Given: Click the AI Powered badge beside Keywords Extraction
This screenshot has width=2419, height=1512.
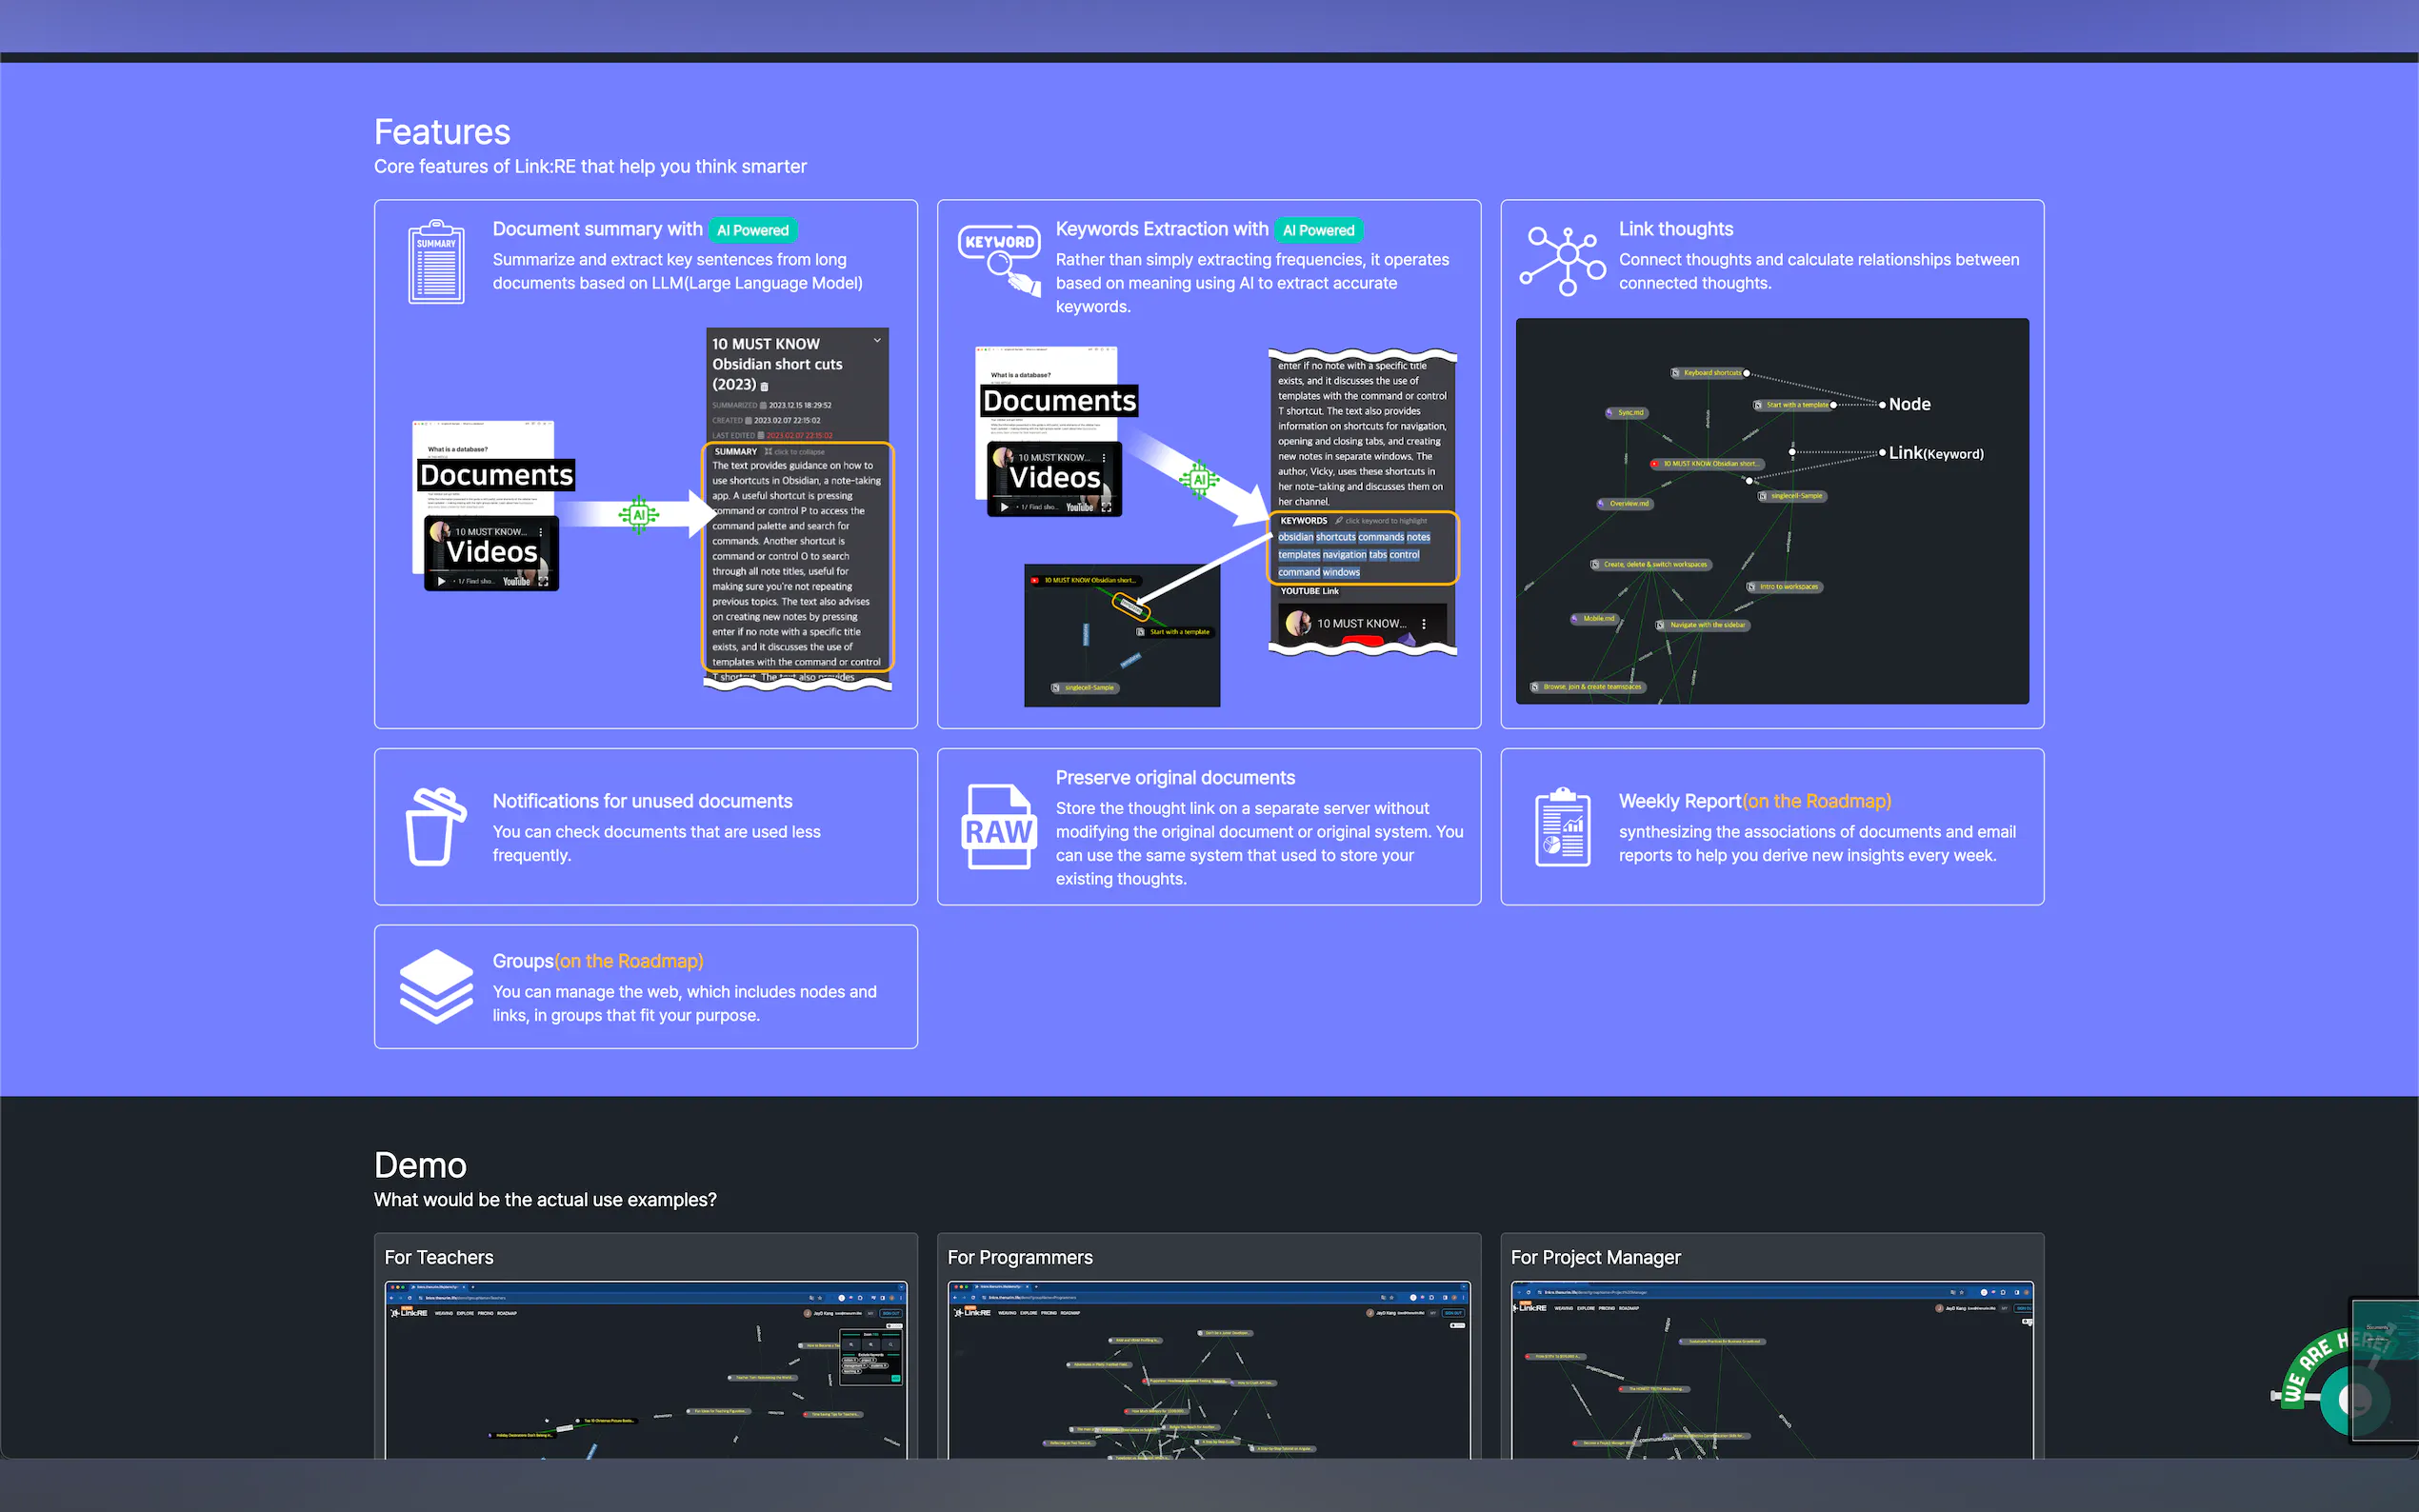Looking at the screenshot, I should coord(1318,230).
